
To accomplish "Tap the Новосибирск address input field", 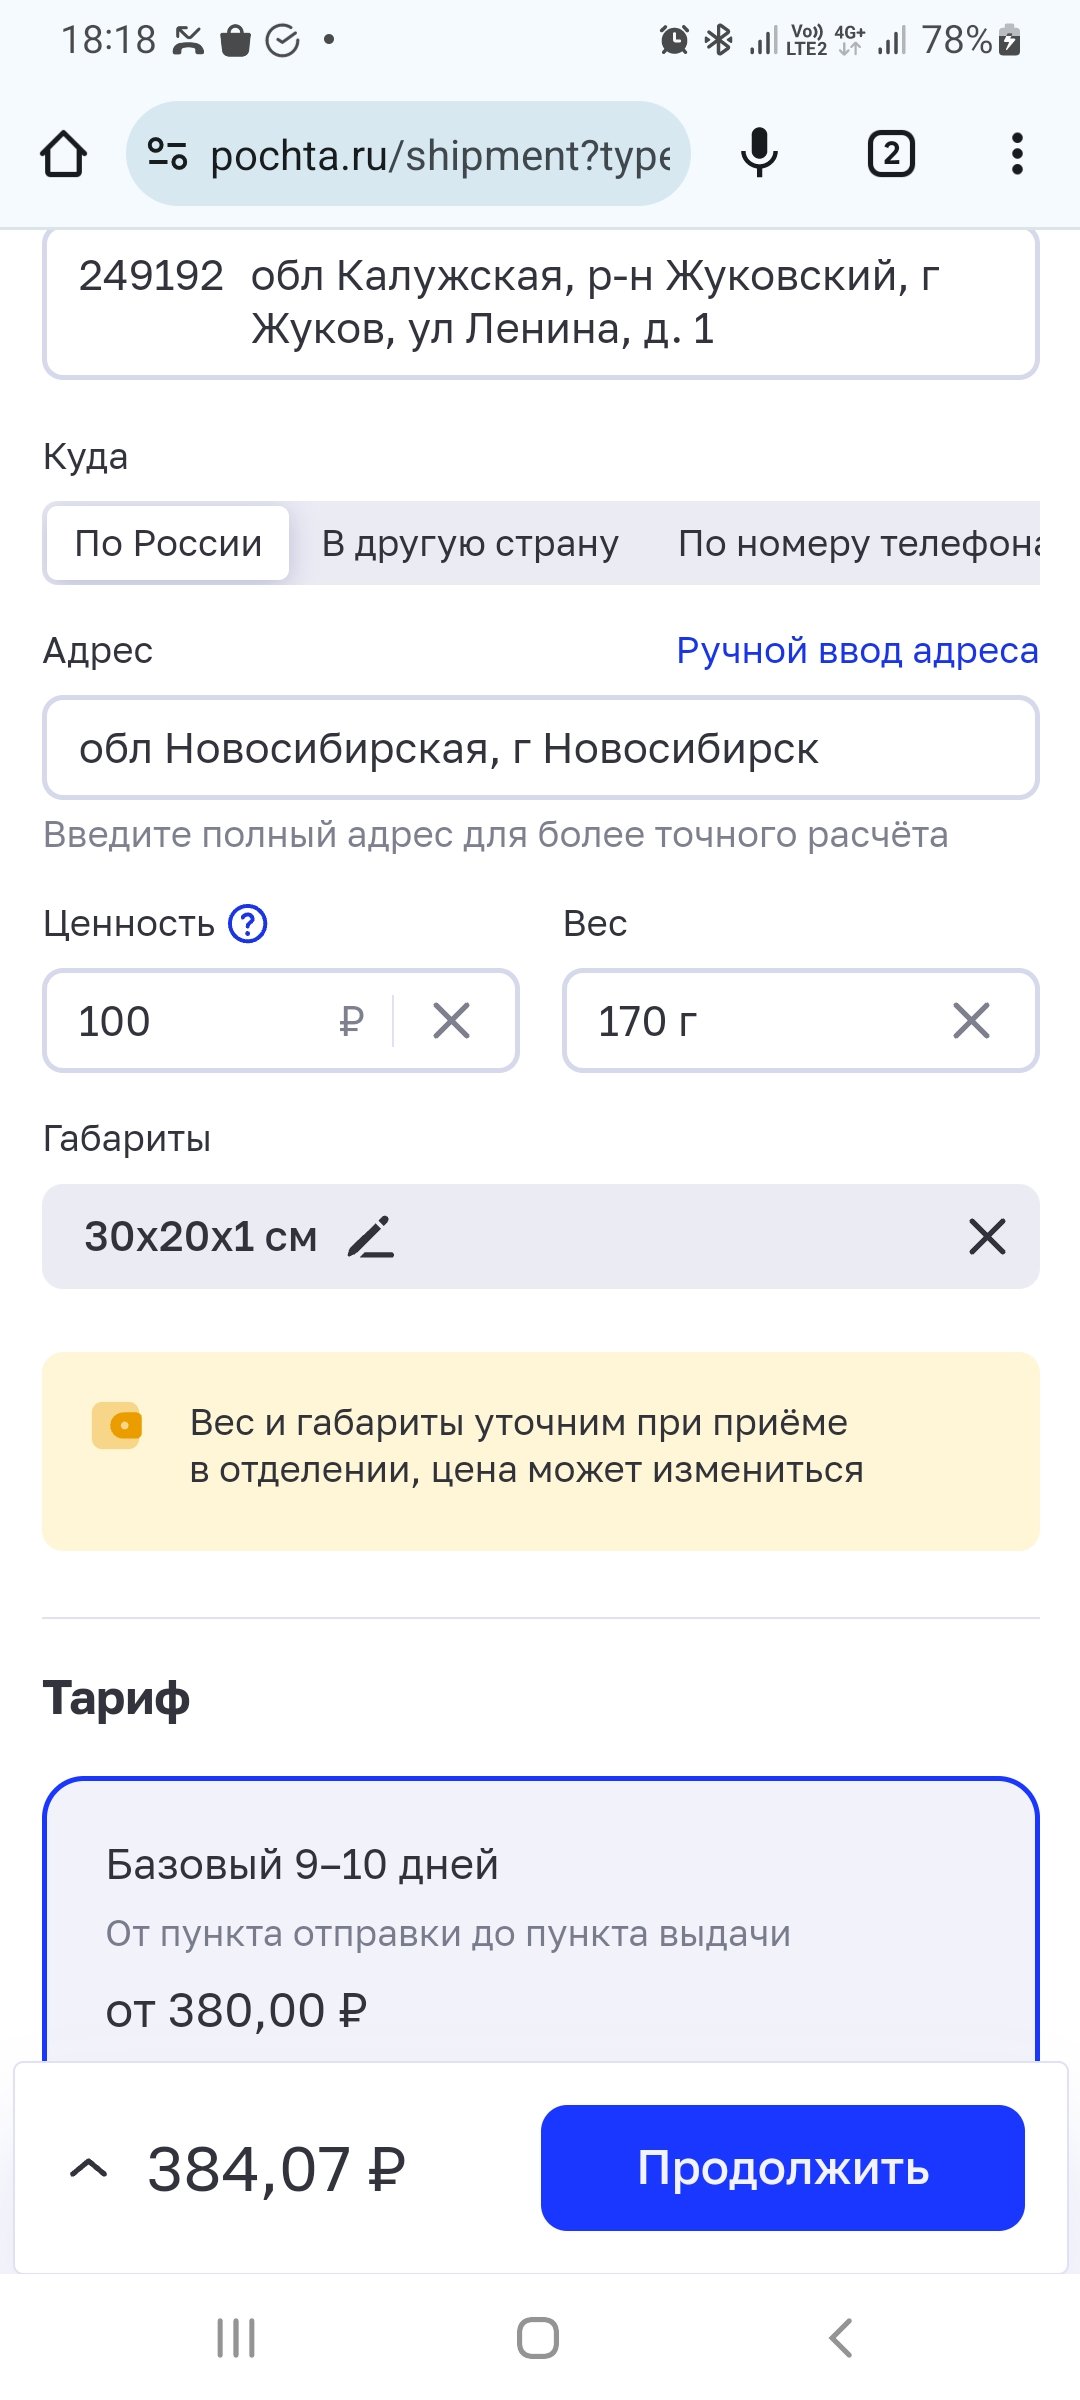I will [540, 749].
